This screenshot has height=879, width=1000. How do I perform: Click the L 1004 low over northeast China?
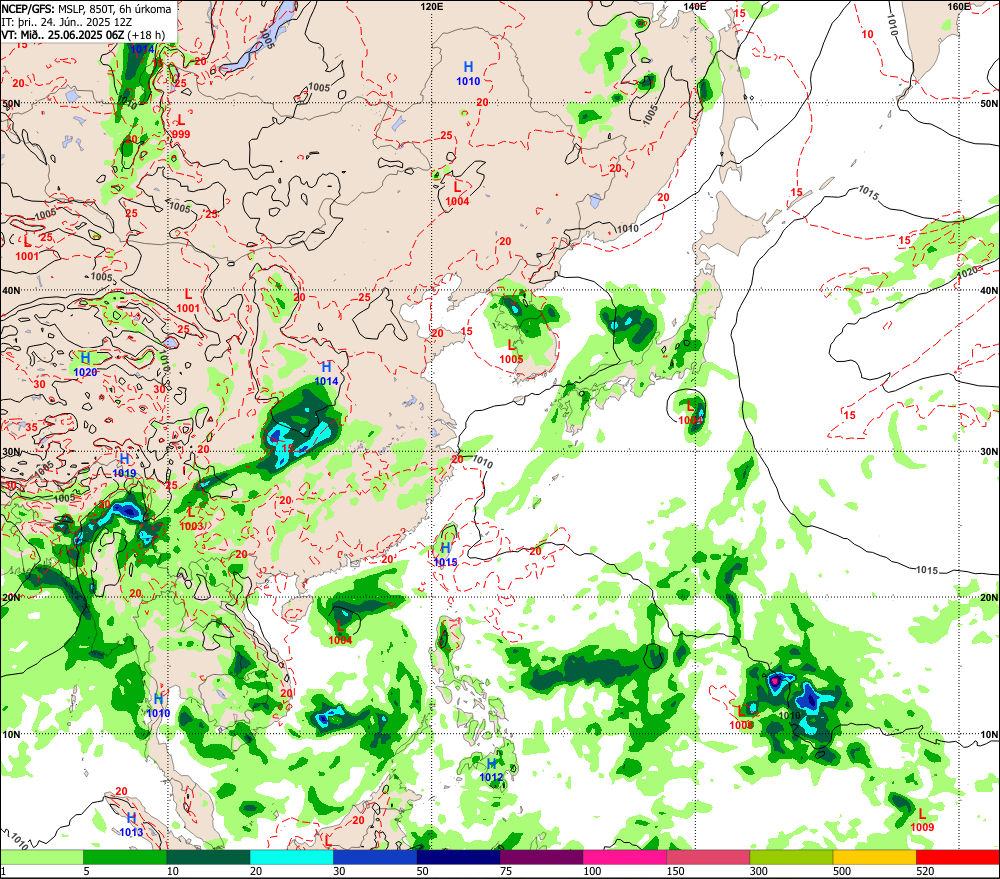(x=457, y=194)
